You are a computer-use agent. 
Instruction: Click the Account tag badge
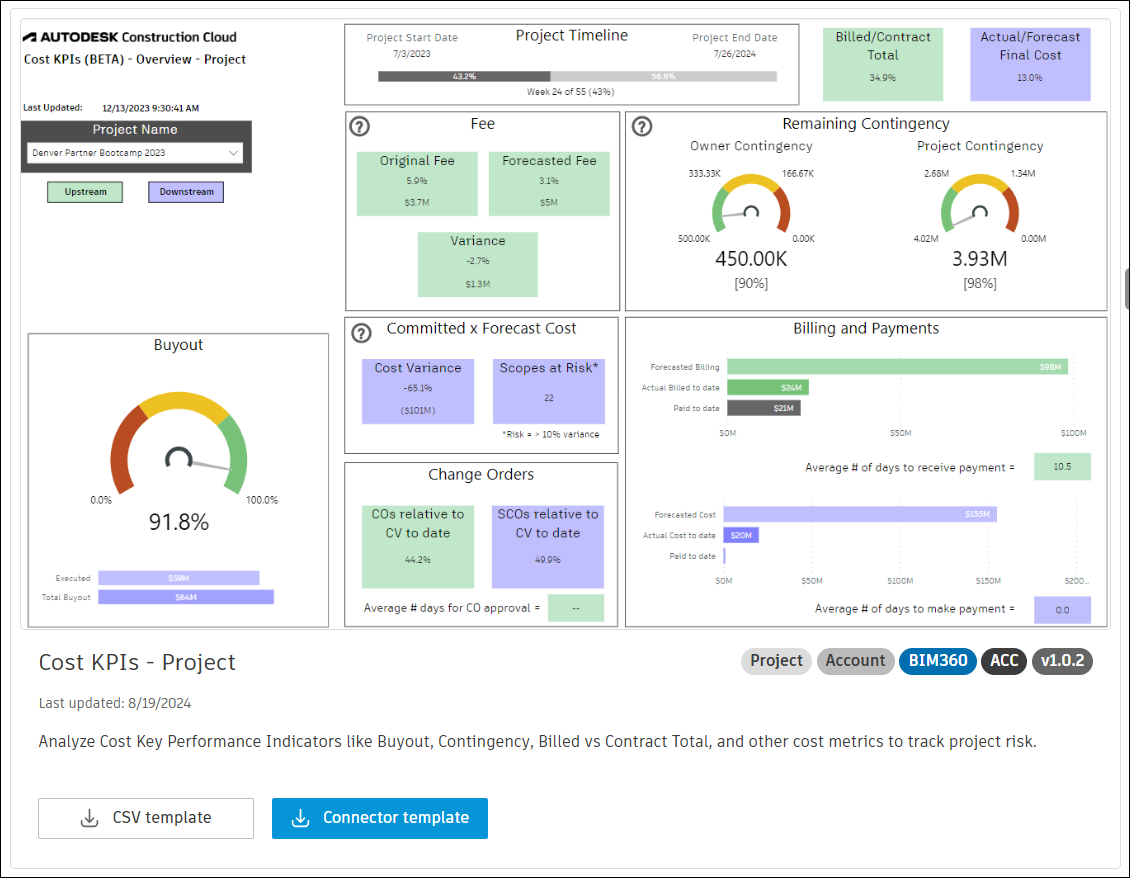(x=855, y=661)
